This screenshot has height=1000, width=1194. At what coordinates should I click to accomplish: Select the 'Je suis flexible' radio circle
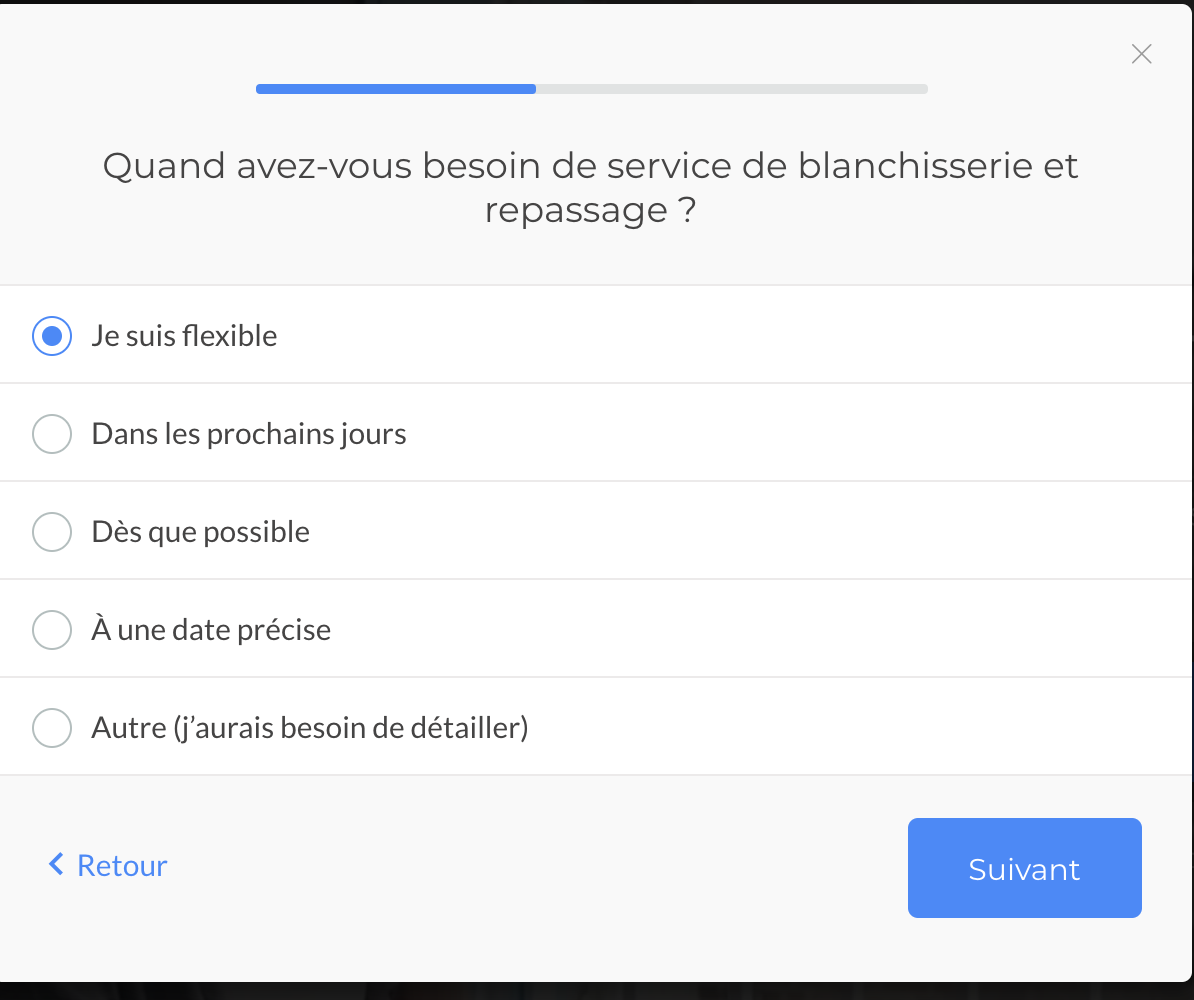[52, 336]
